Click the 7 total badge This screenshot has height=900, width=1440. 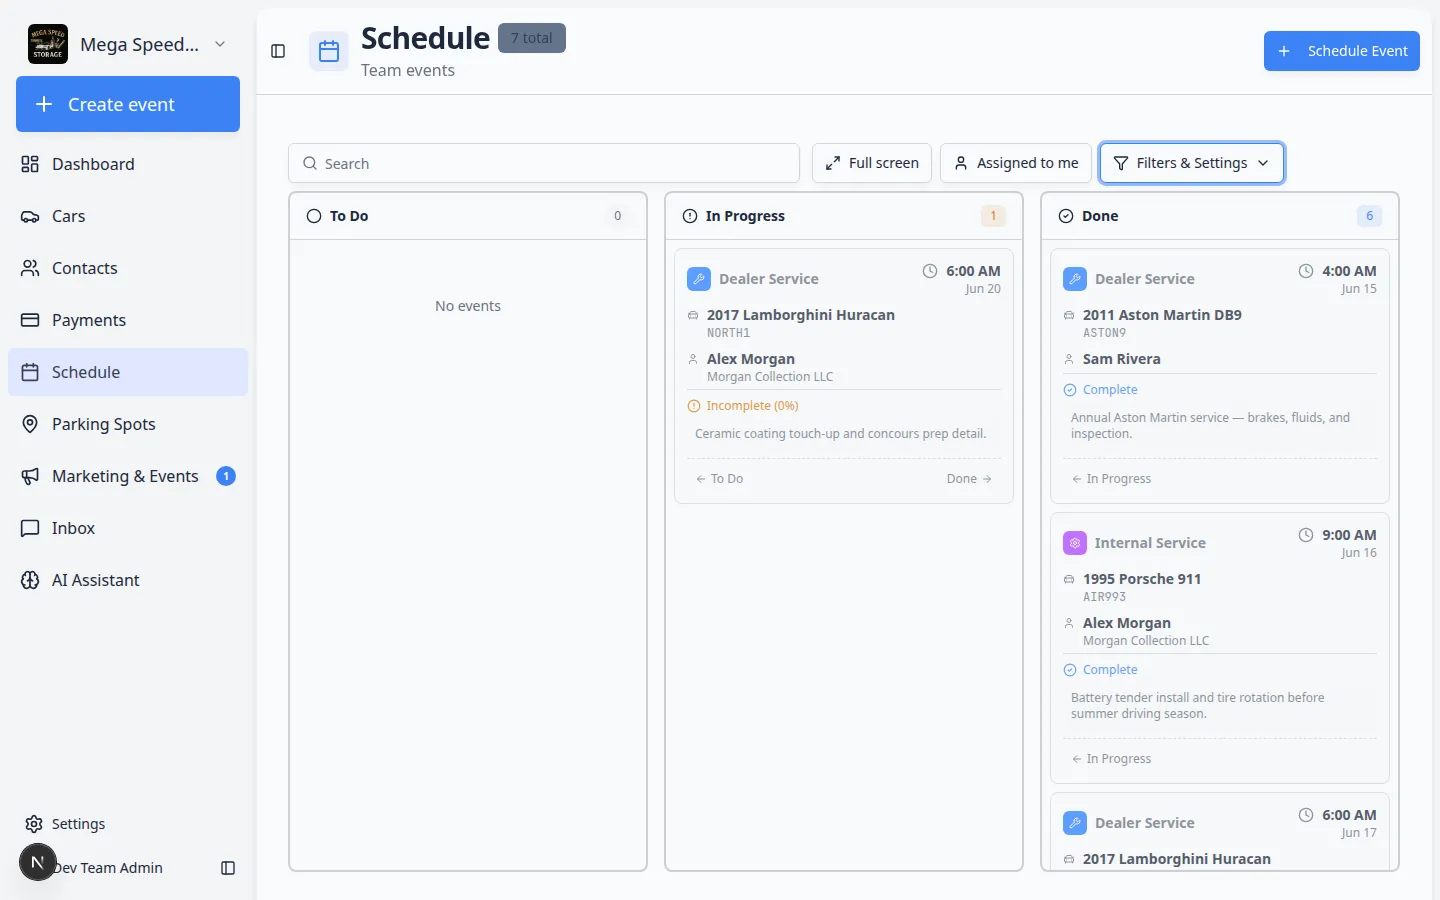[x=532, y=38]
